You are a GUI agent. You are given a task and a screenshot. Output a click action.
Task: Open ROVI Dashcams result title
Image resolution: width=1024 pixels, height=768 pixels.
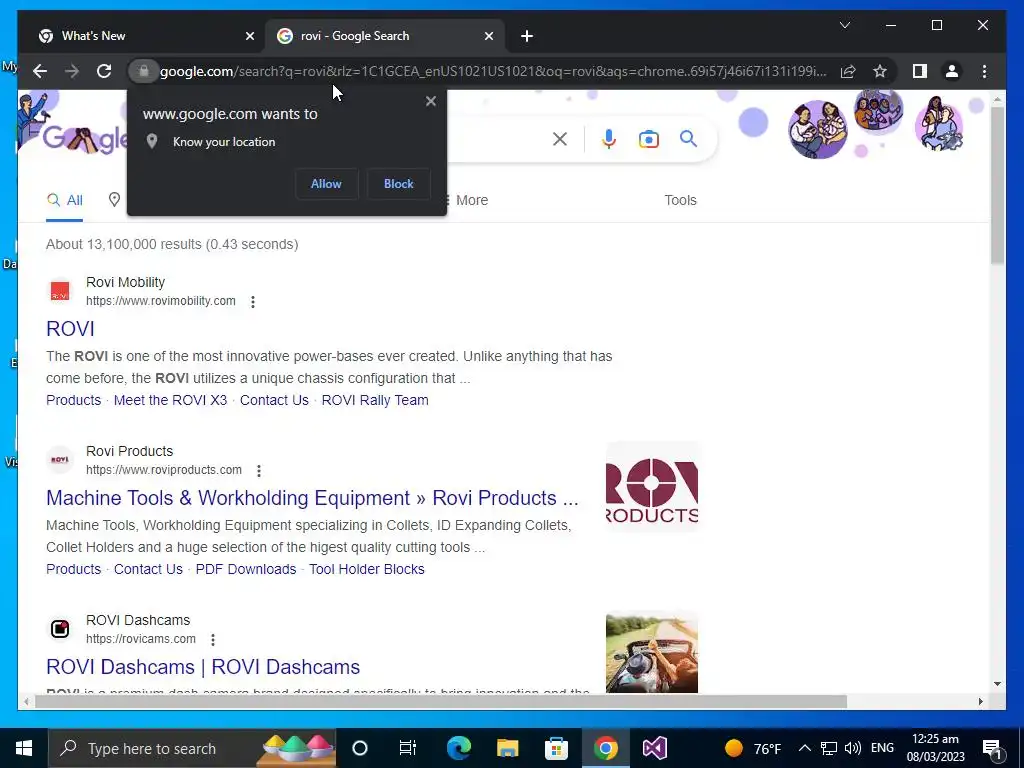pos(203,667)
